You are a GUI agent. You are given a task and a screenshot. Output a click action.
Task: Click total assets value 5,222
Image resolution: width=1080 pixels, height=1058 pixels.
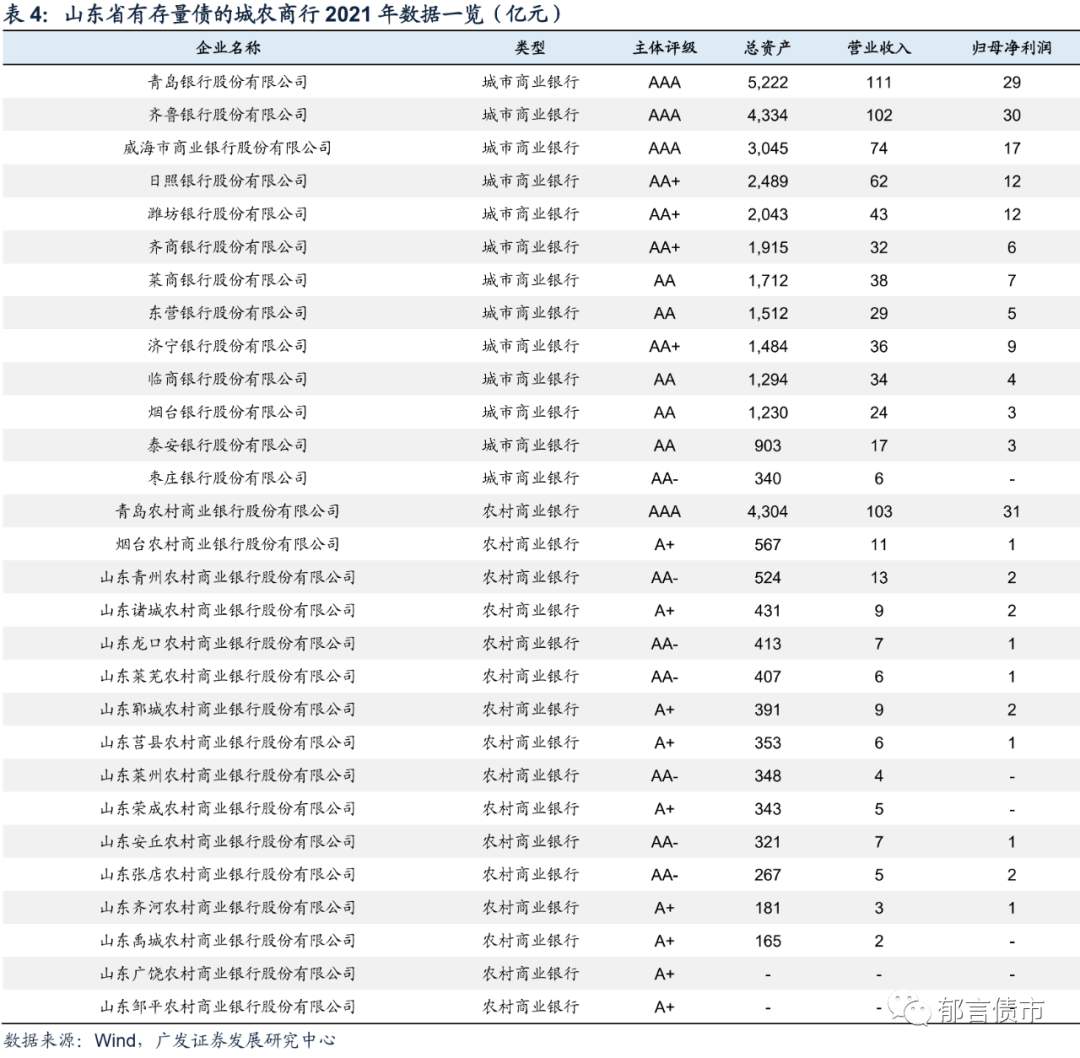(767, 83)
